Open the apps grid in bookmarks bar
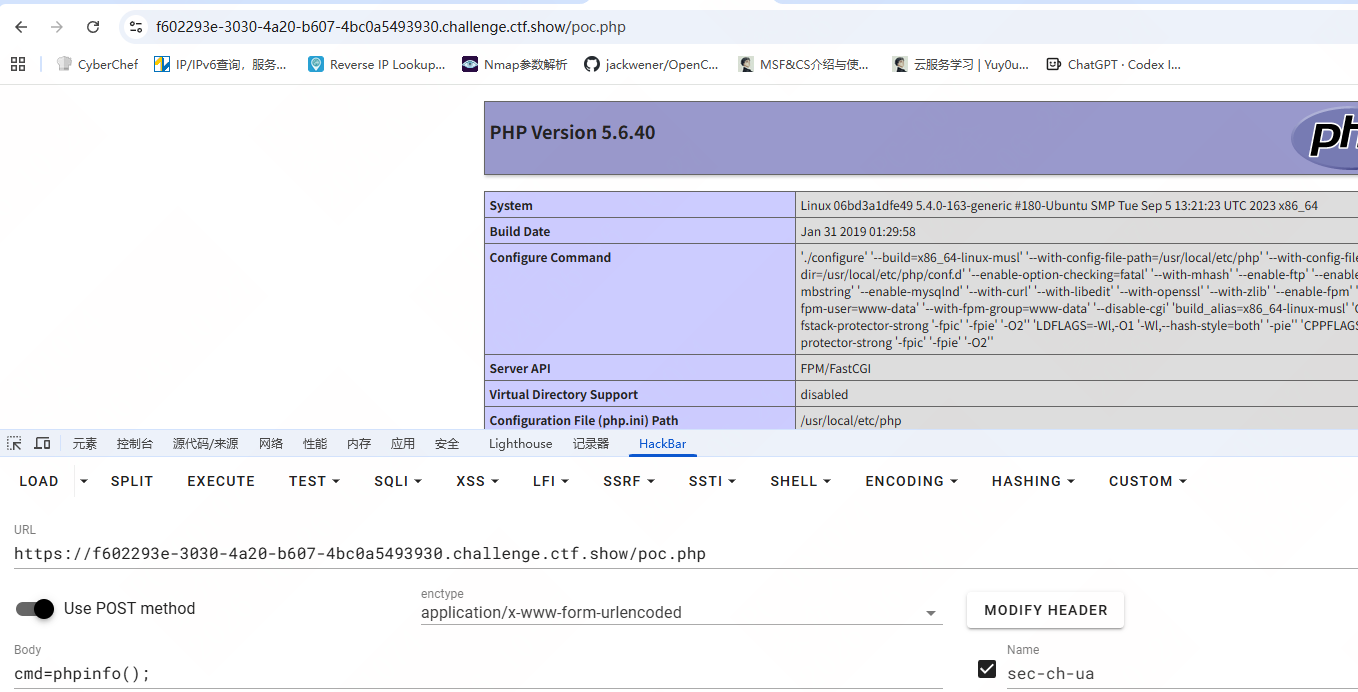The width and height of the screenshot is (1358, 692). [17, 64]
